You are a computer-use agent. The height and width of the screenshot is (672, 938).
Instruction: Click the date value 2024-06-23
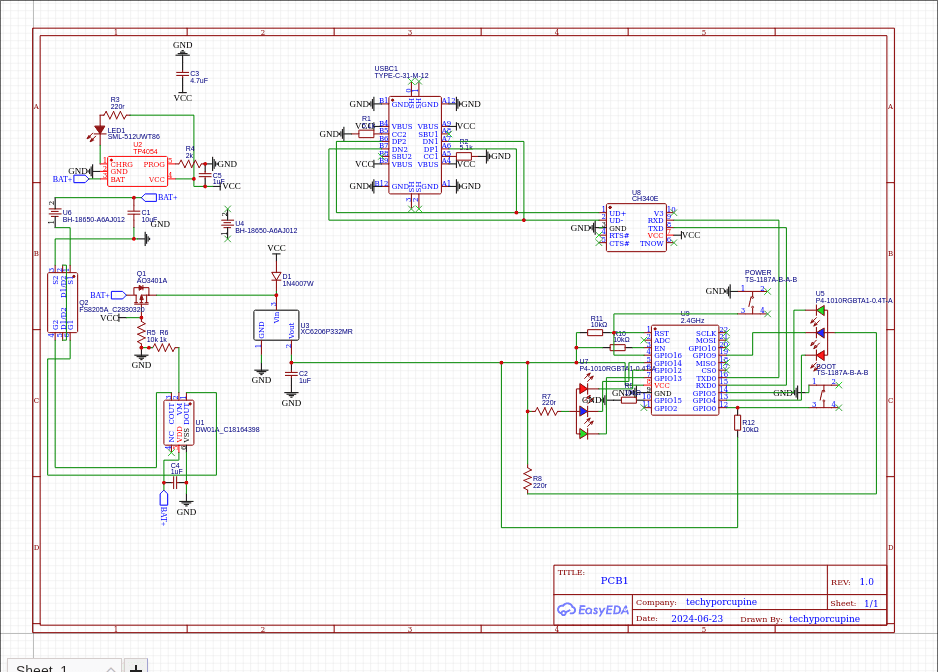(x=696, y=619)
